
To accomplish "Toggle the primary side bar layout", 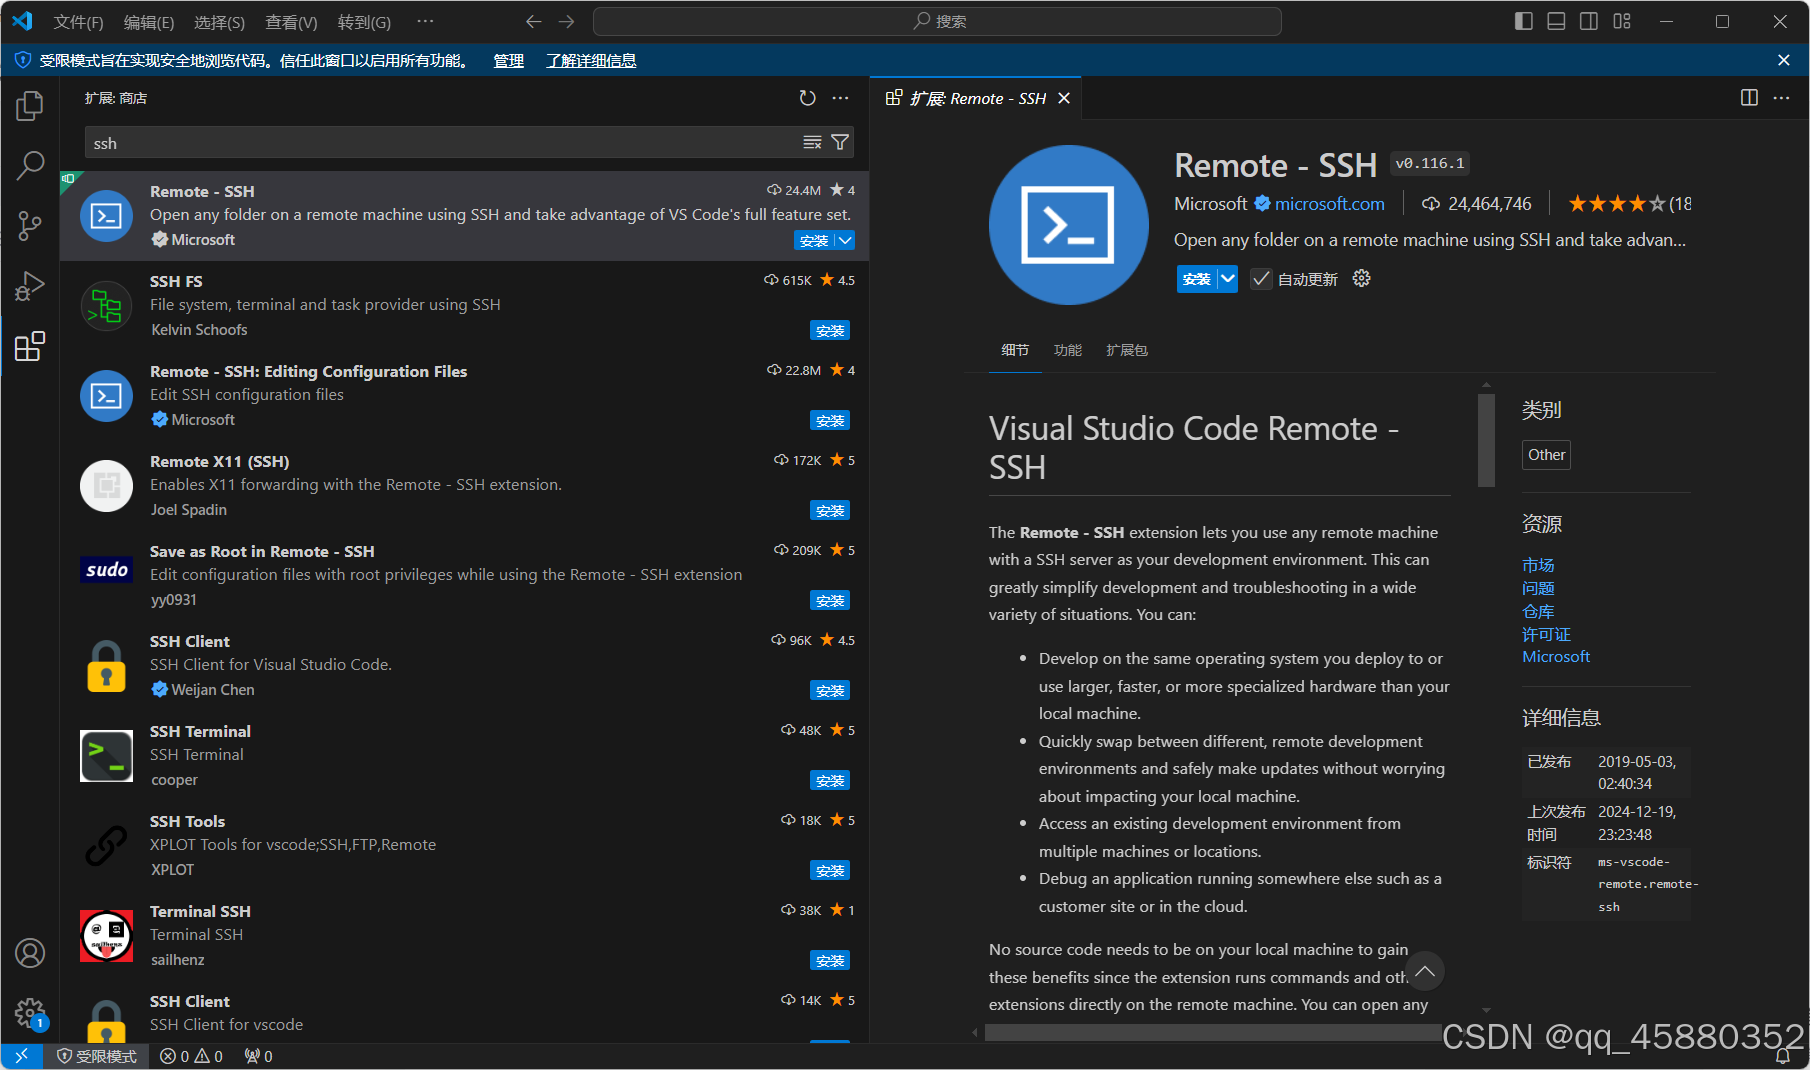I will [1524, 21].
